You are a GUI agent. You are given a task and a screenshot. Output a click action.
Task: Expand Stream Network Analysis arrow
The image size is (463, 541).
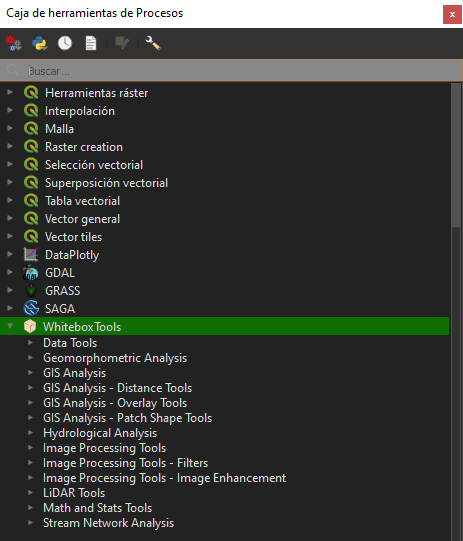[30, 522]
